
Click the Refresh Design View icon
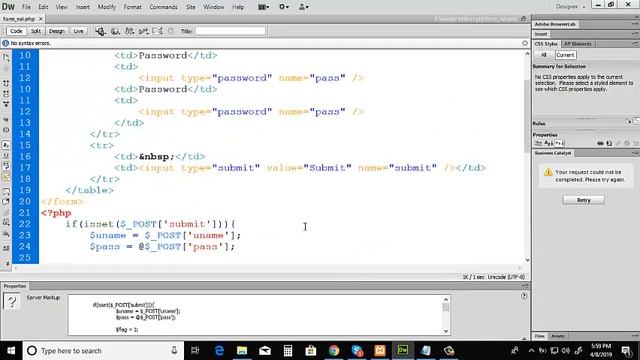click(x=171, y=31)
